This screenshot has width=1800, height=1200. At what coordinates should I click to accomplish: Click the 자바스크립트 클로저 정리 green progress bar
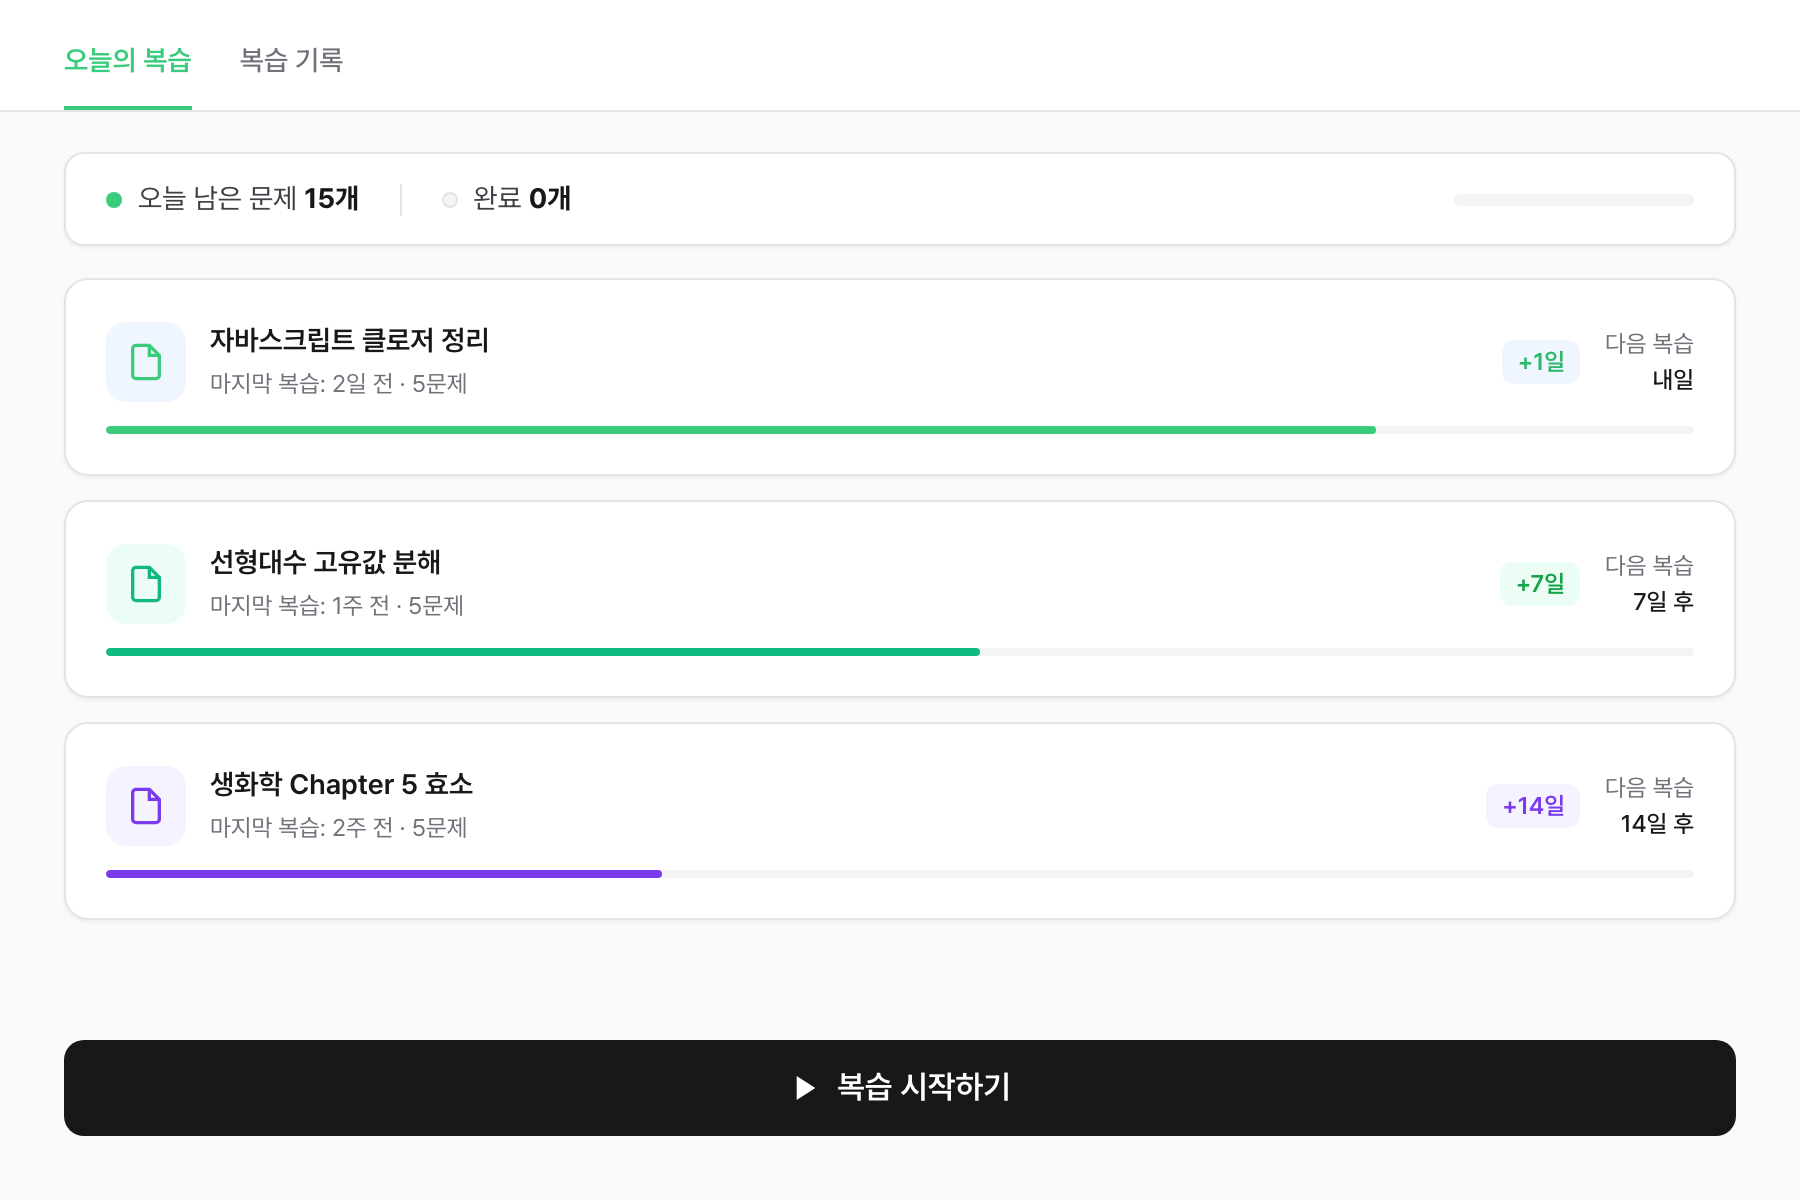point(740,430)
